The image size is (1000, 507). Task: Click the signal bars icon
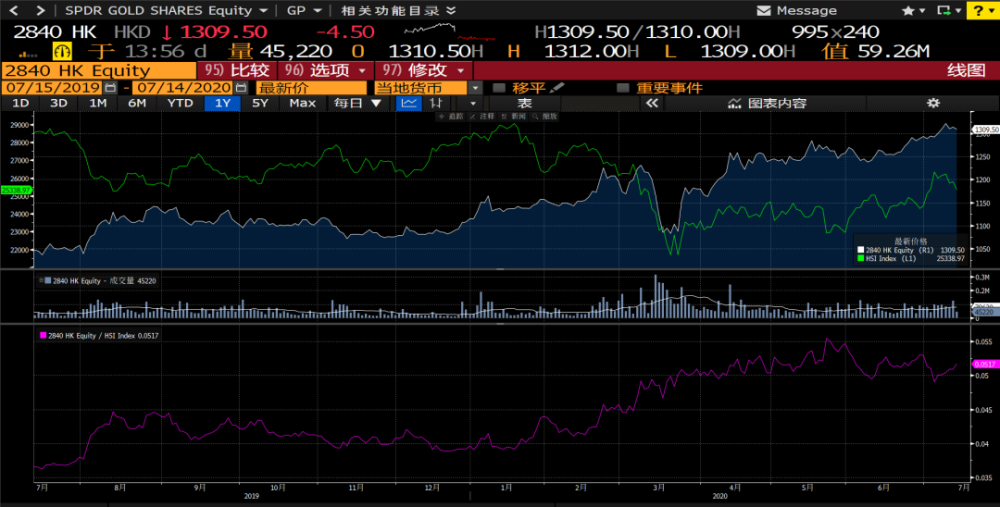pyautogui.click(x=28, y=54)
